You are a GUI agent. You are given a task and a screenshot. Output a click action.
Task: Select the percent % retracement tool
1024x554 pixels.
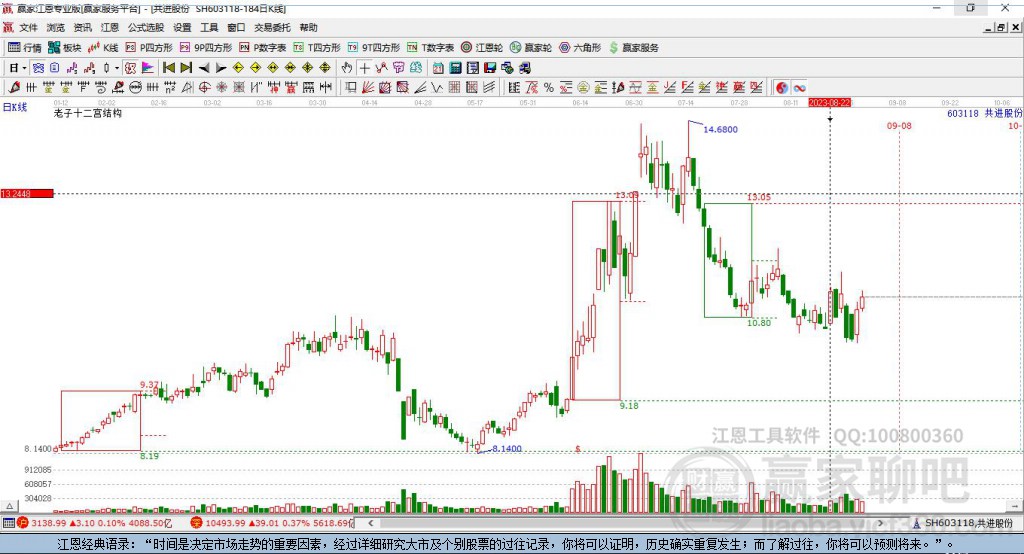pyautogui.click(x=549, y=88)
